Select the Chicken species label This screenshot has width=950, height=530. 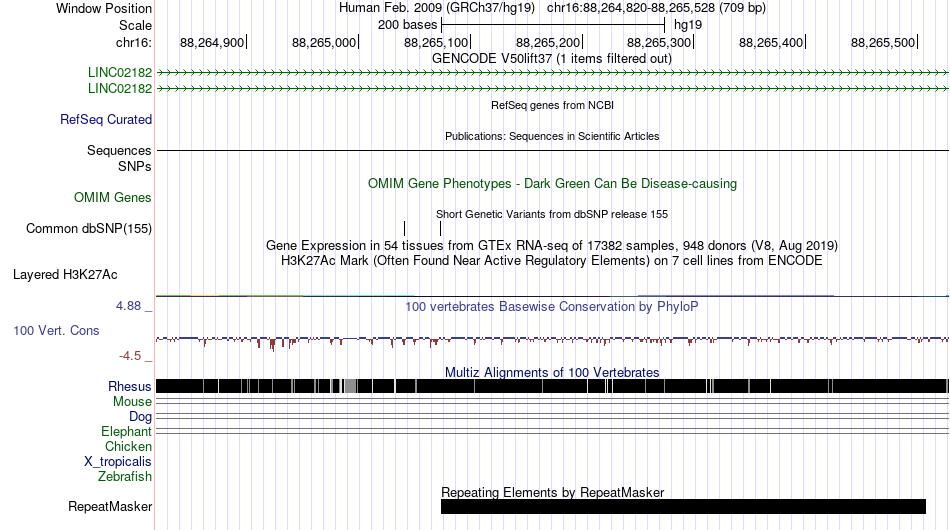[128, 446]
